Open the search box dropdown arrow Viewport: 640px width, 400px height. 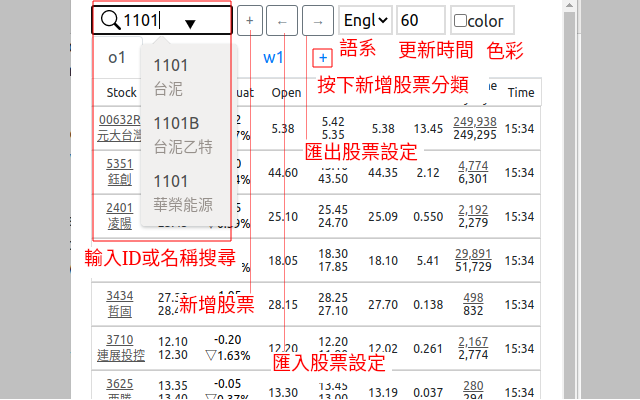[x=190, y=24]
